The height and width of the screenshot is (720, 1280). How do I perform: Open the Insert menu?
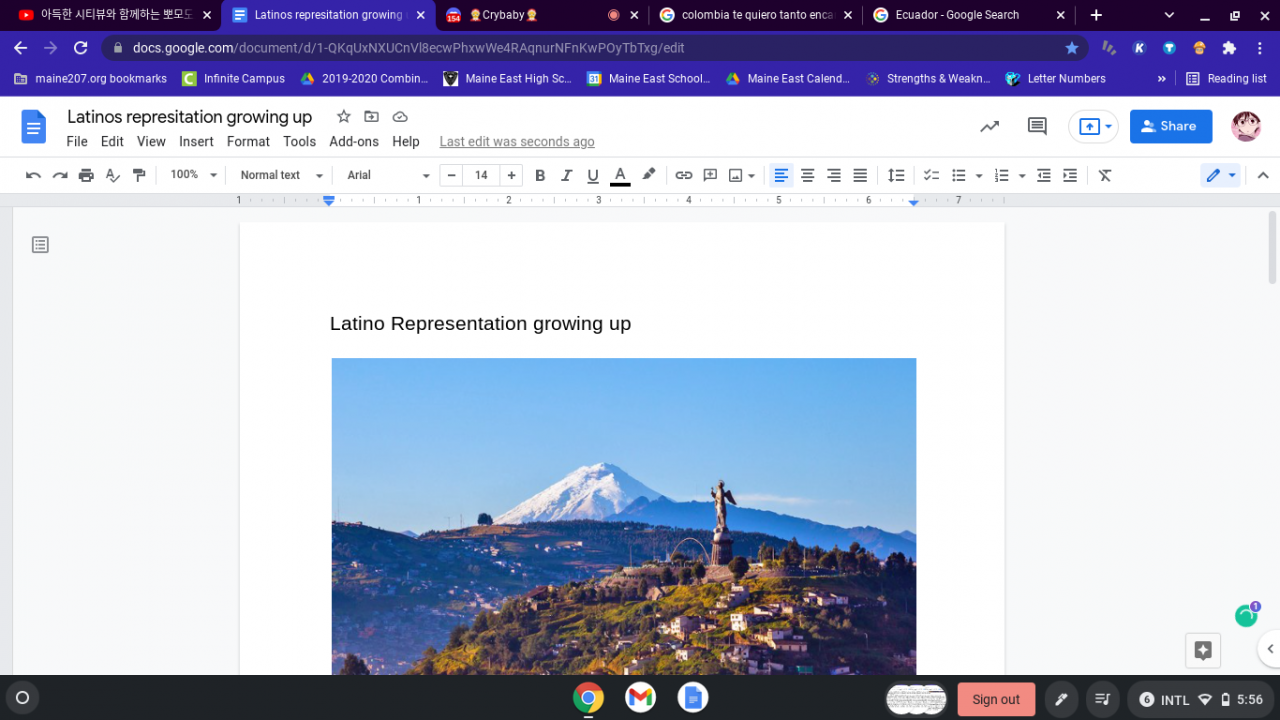click(x=196, y=142)
